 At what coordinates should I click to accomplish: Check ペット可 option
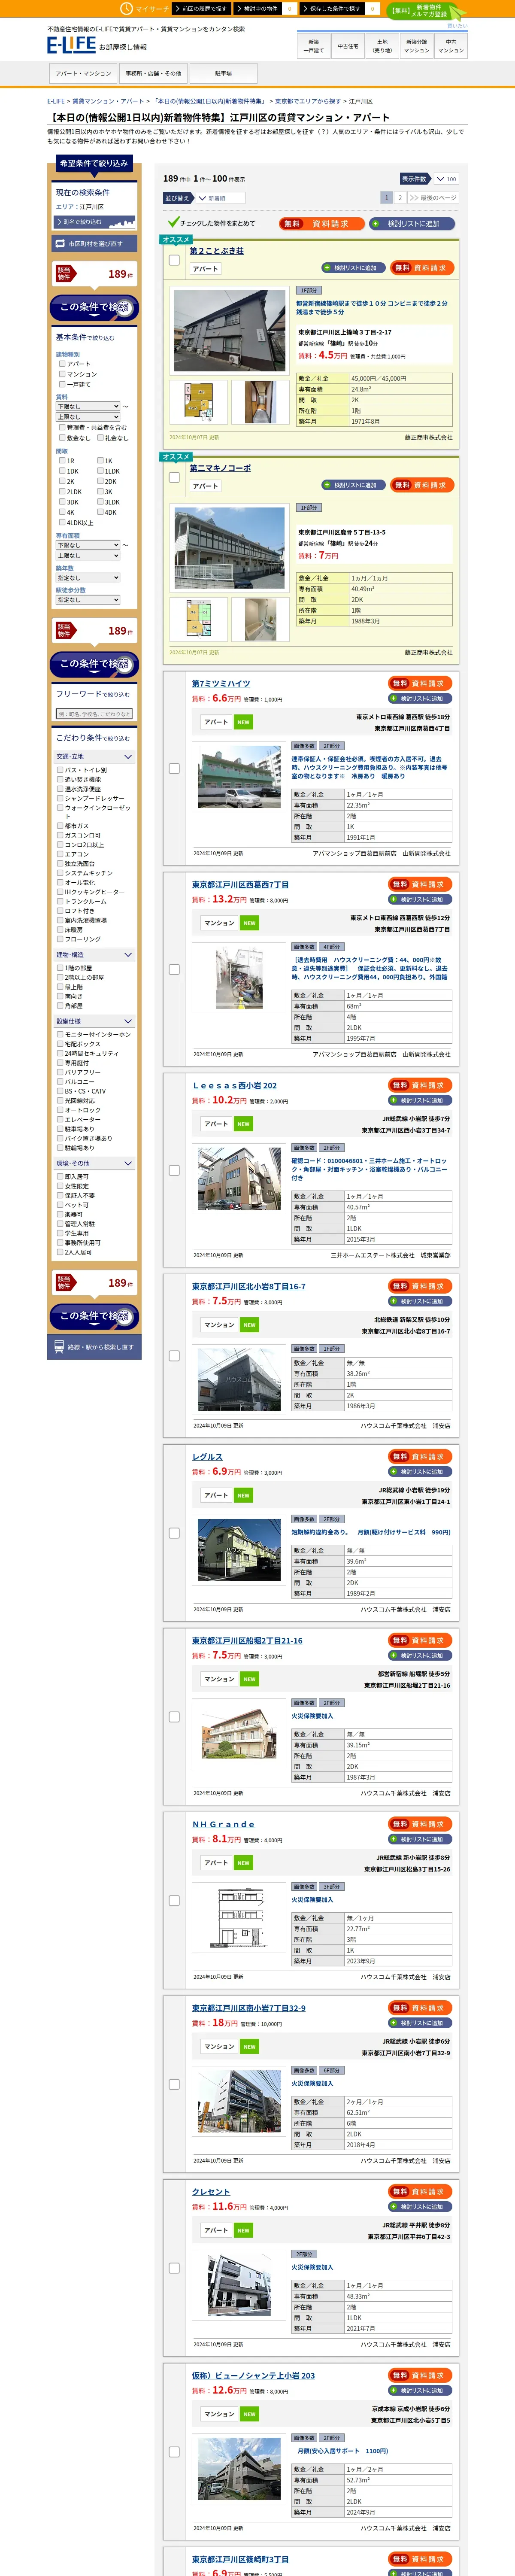pos(60,1205)
